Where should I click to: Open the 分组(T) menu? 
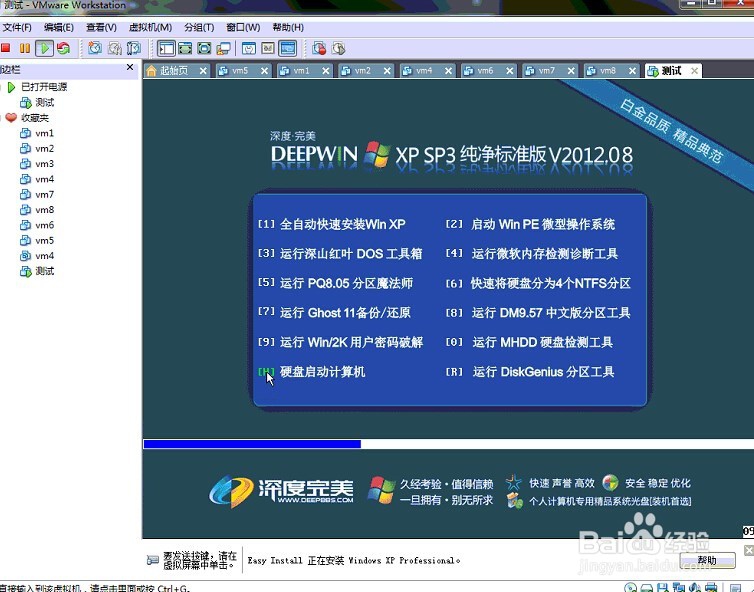[x=199, y=27]
